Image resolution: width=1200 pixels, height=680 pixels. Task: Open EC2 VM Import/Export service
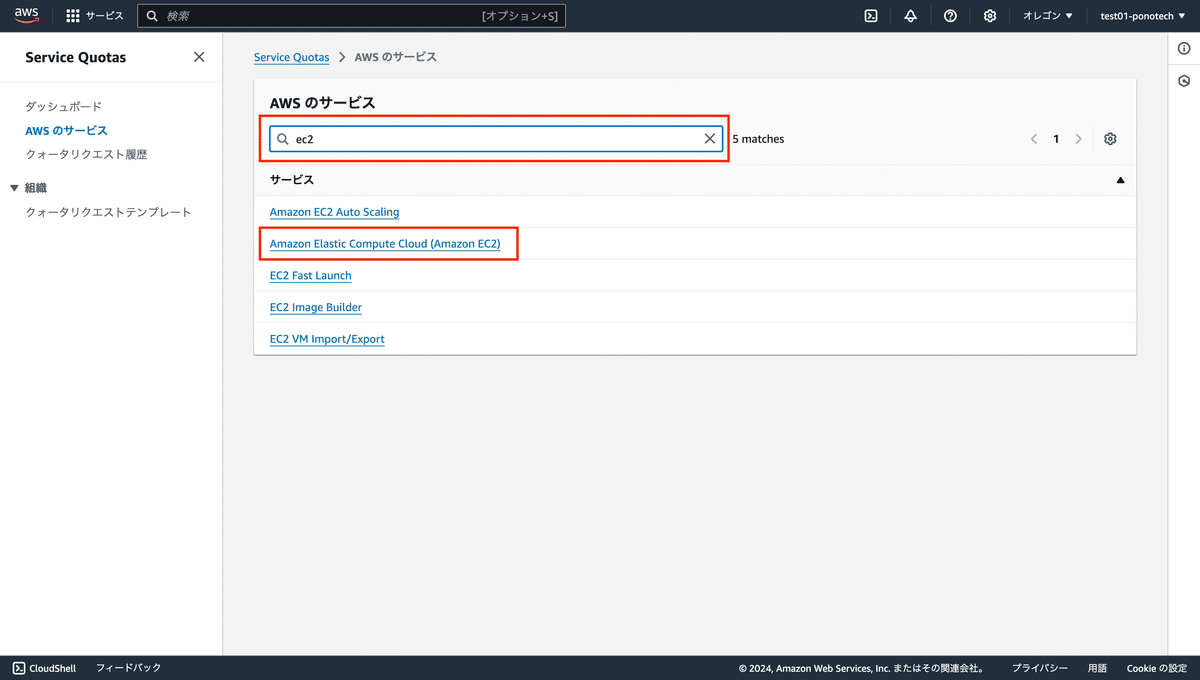pos(327,340)
